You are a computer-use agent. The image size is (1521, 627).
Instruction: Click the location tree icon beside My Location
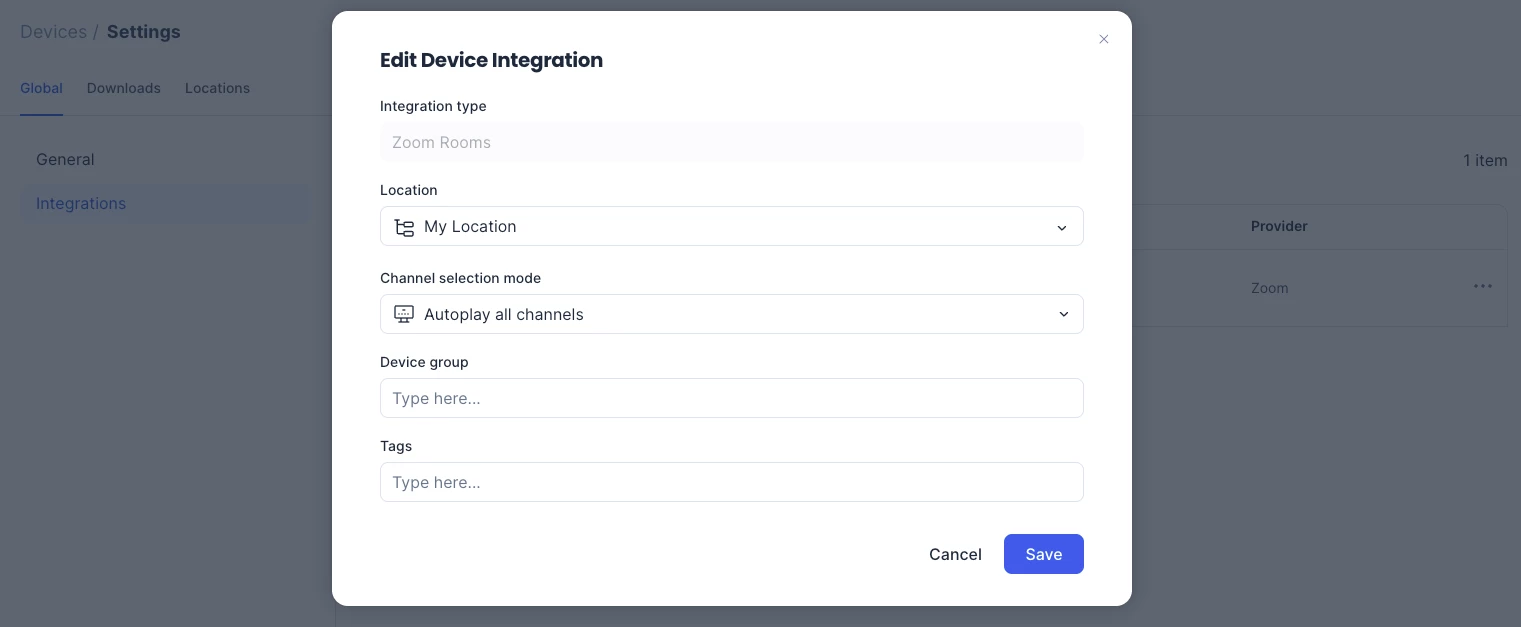[x=404, y=227]
